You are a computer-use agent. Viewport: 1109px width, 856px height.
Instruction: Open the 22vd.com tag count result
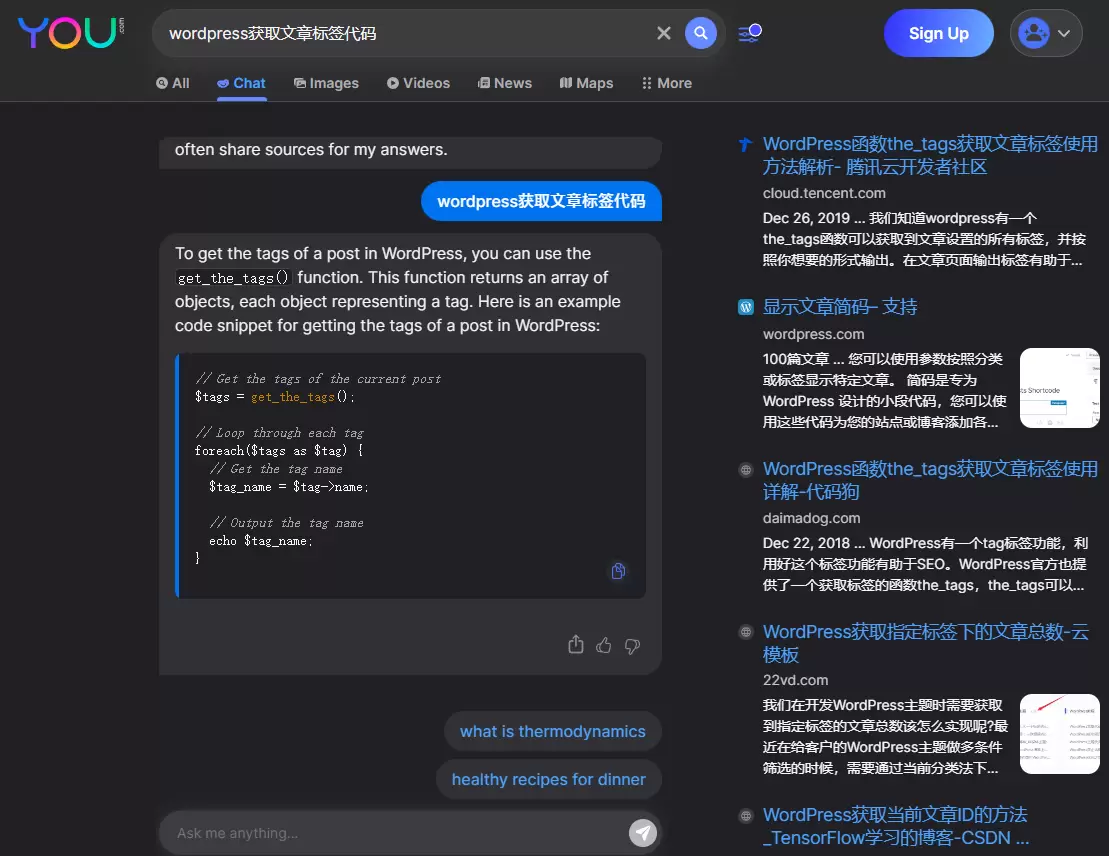coord(926,643)
